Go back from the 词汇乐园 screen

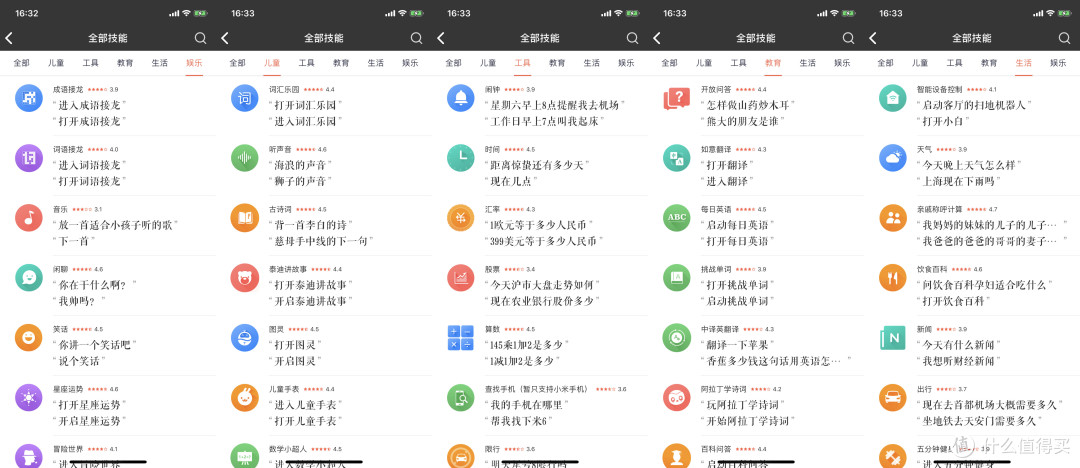click(225, 38)
